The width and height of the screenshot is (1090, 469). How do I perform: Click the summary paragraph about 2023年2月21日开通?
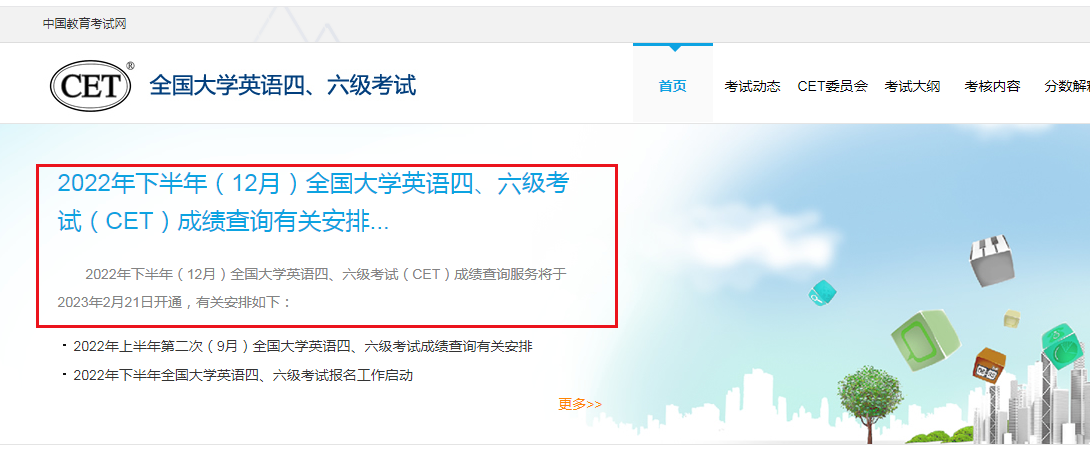coord(312,288)
